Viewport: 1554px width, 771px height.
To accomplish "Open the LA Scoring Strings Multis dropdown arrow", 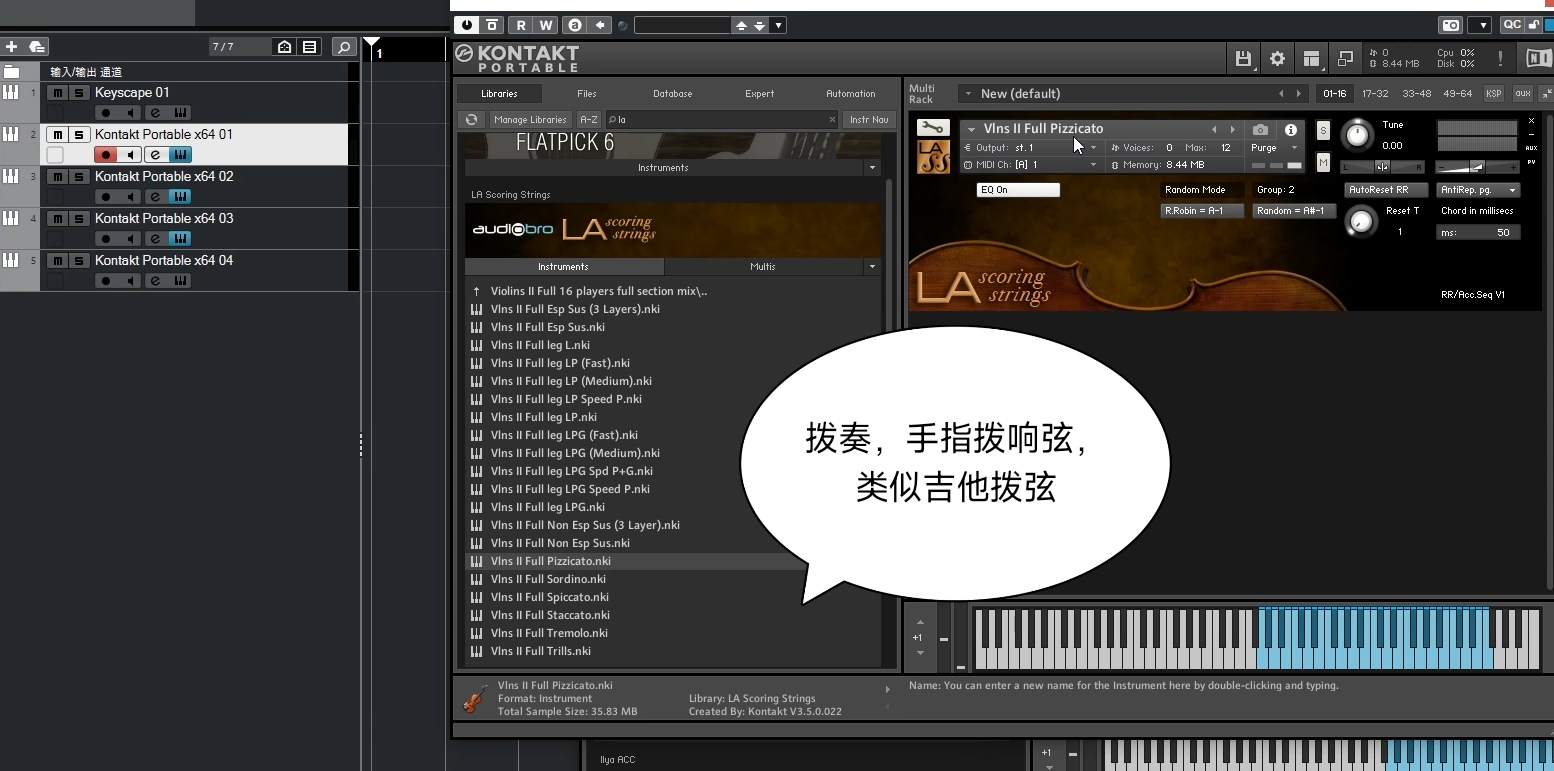I will [872, 267].
